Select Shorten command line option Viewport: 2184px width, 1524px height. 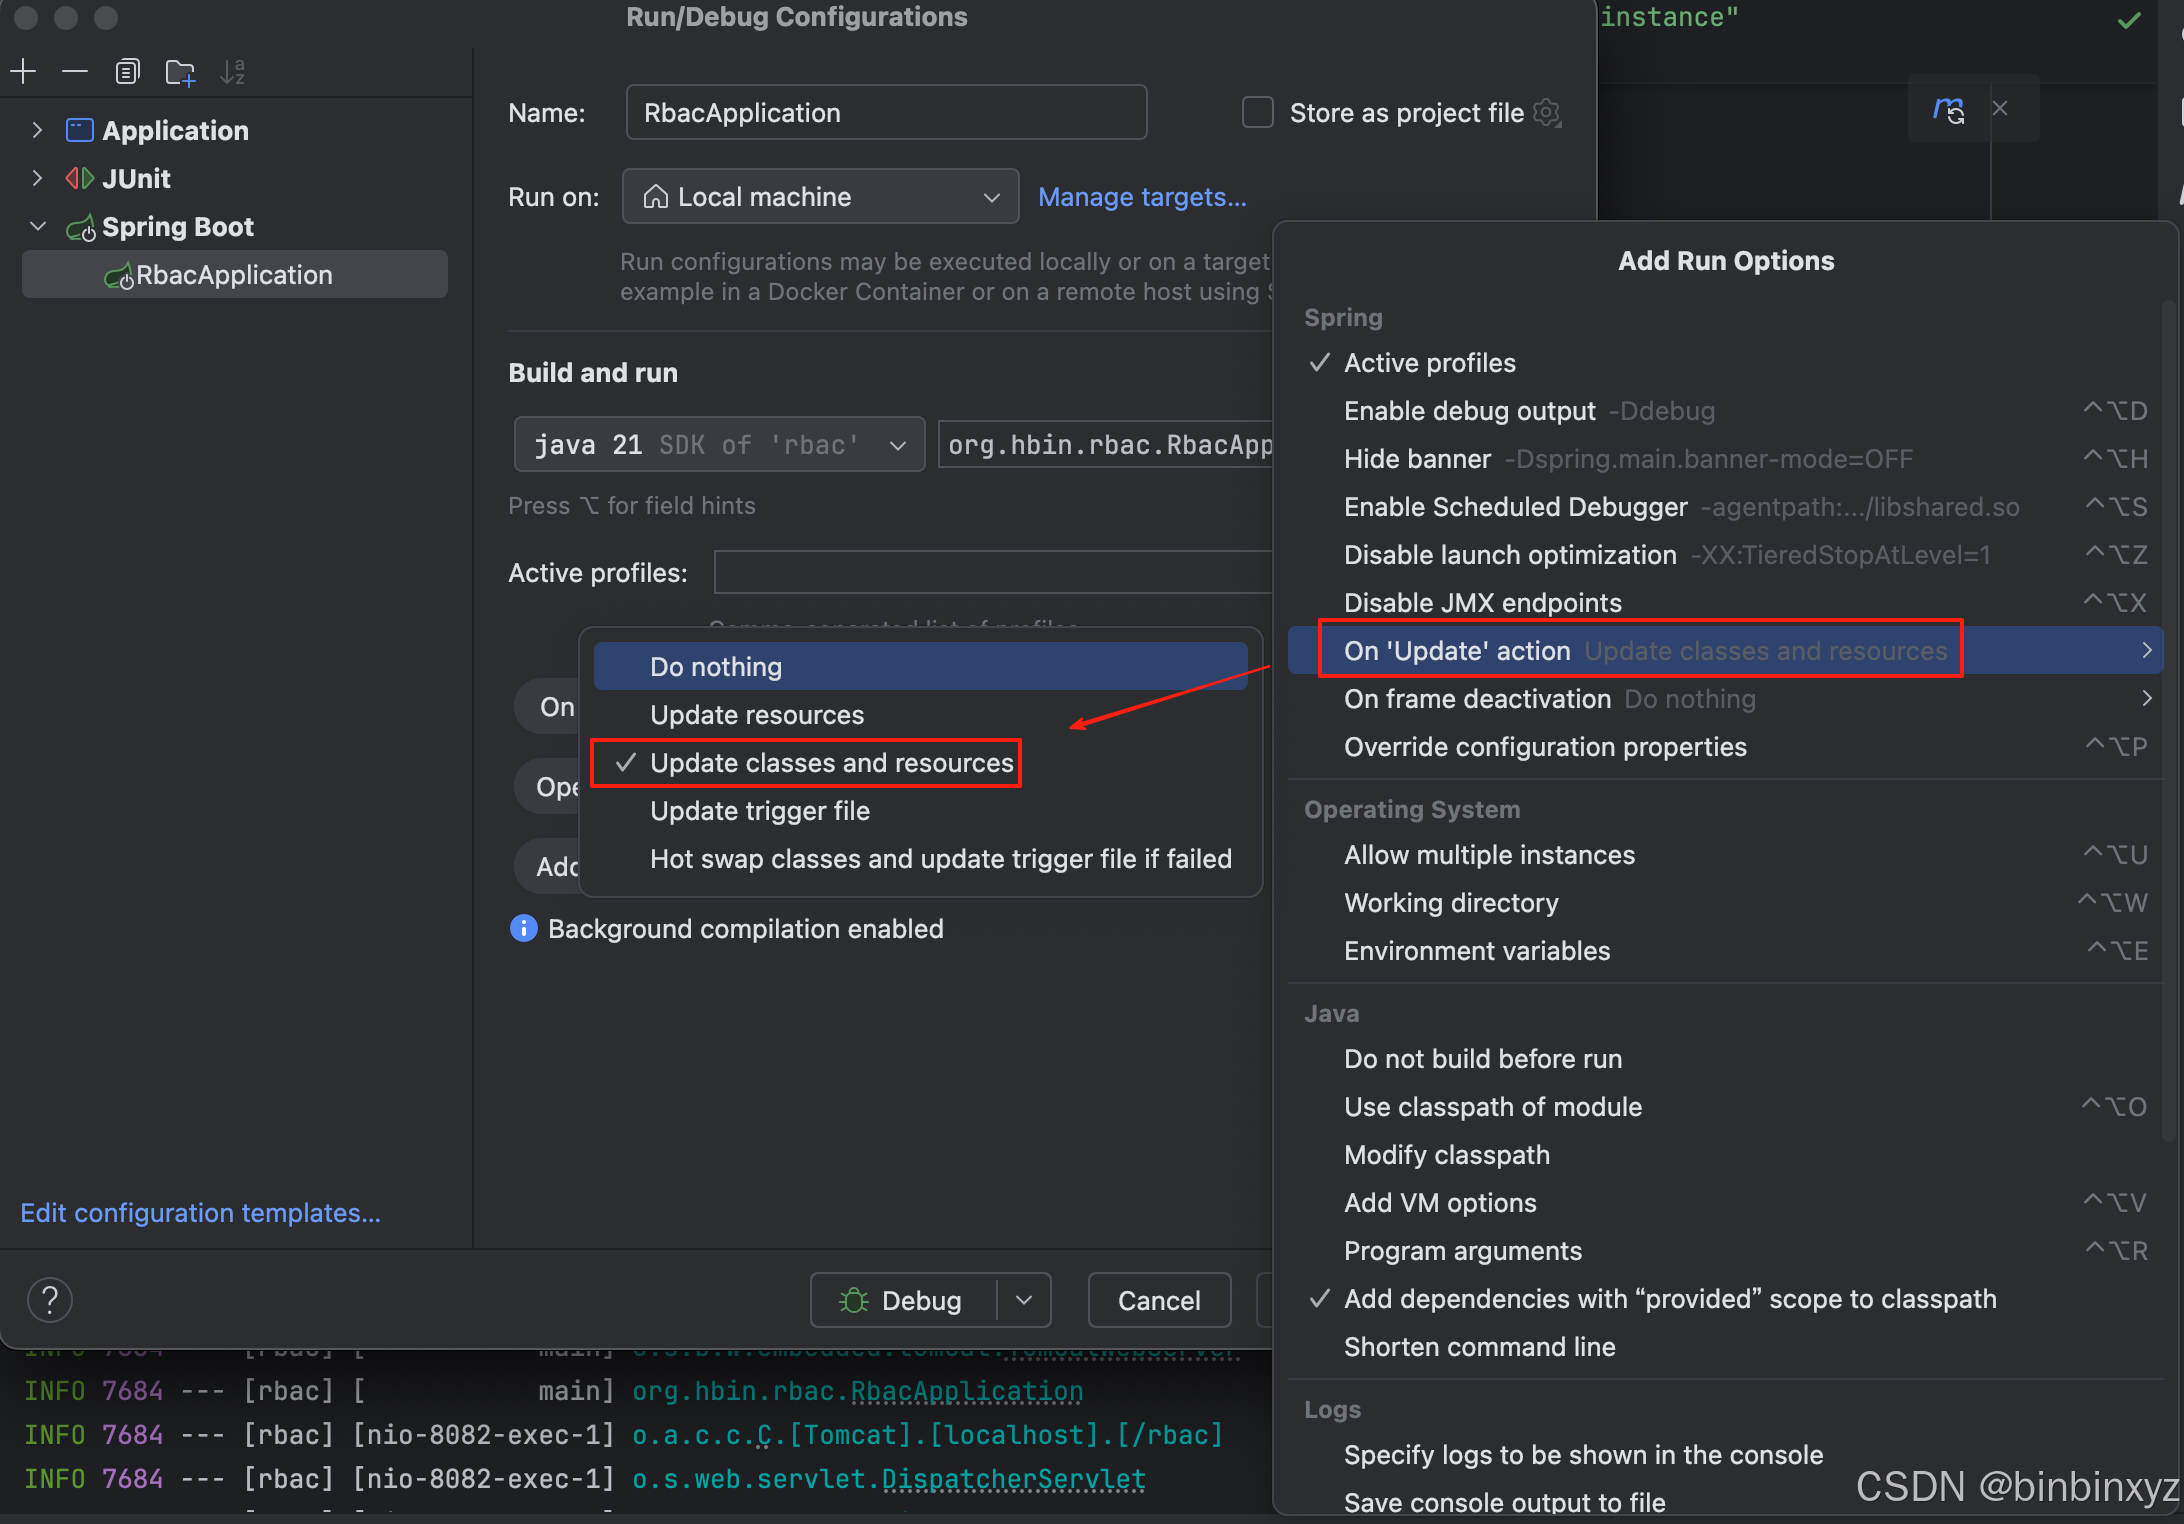coord(1725,1347)
